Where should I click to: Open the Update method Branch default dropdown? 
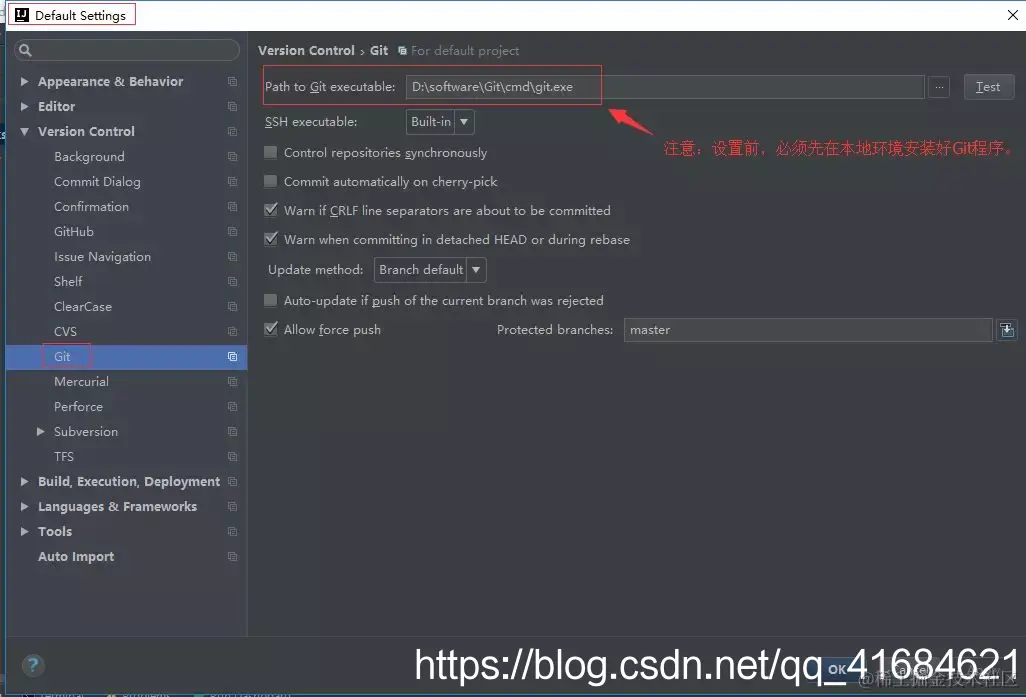[x=430, y=270]
